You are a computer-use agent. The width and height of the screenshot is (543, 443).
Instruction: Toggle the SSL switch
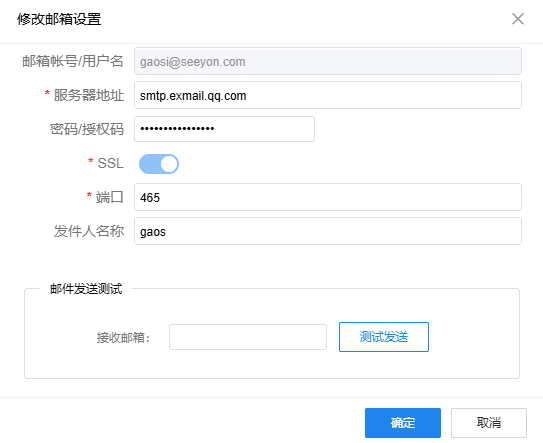tap(159, 164)
